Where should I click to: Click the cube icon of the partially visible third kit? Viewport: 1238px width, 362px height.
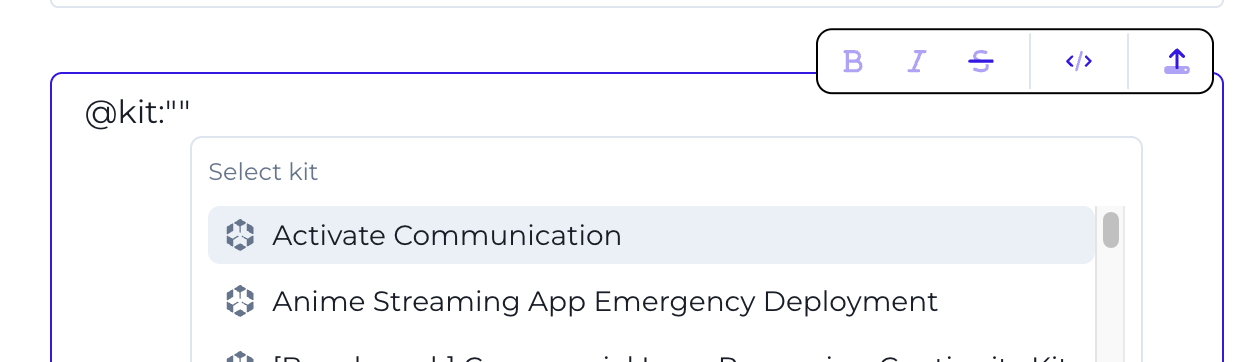(240, 357)
